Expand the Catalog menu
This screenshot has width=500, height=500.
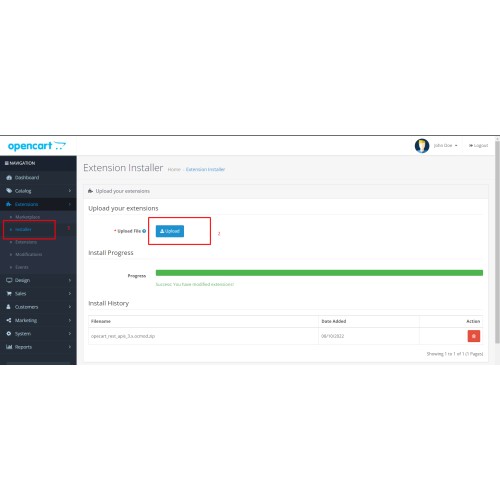38,191
